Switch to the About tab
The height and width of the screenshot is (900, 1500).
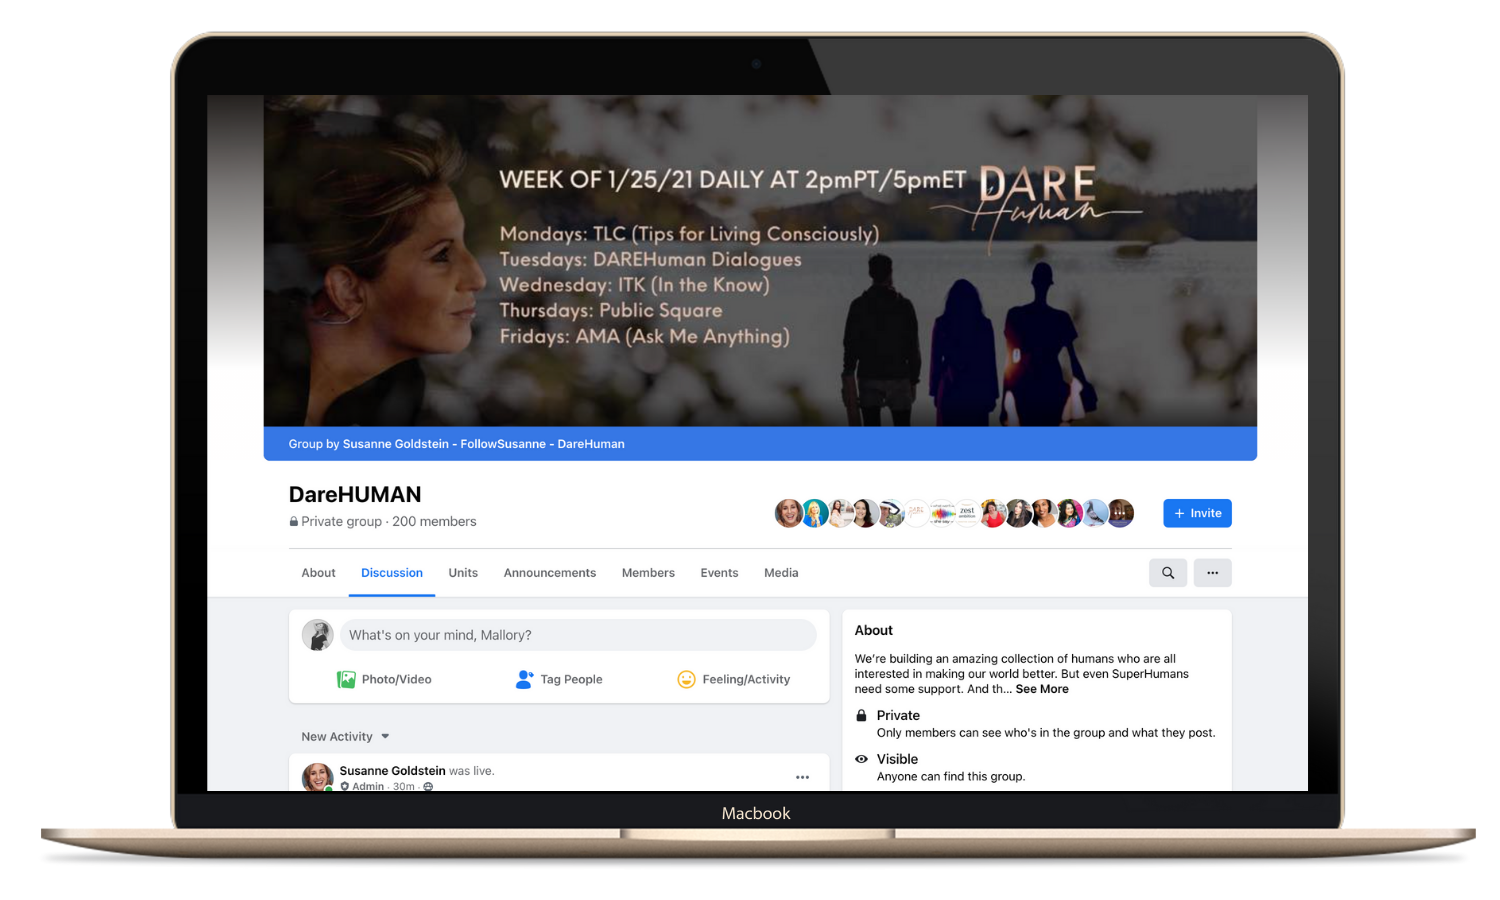[318, 573]
